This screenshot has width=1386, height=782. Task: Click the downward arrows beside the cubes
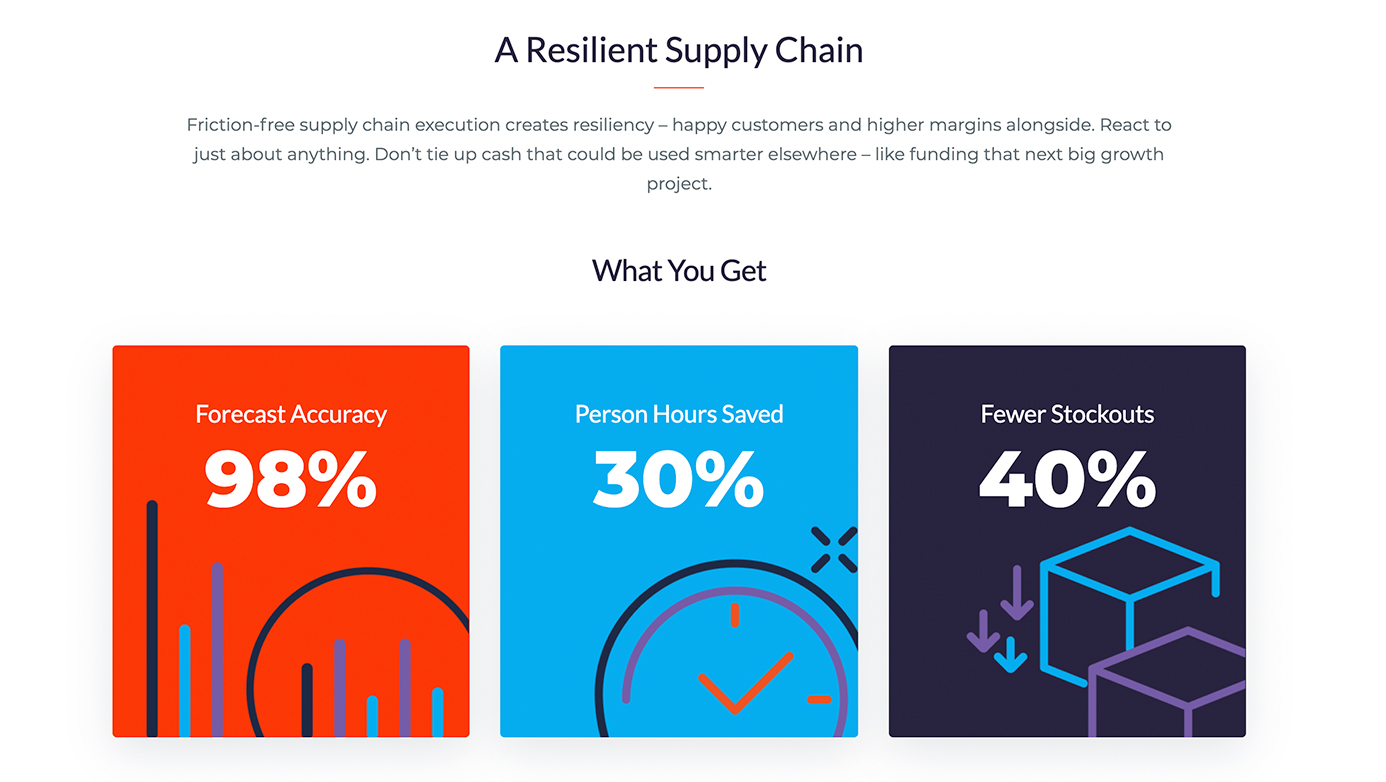click(1000, 619)
